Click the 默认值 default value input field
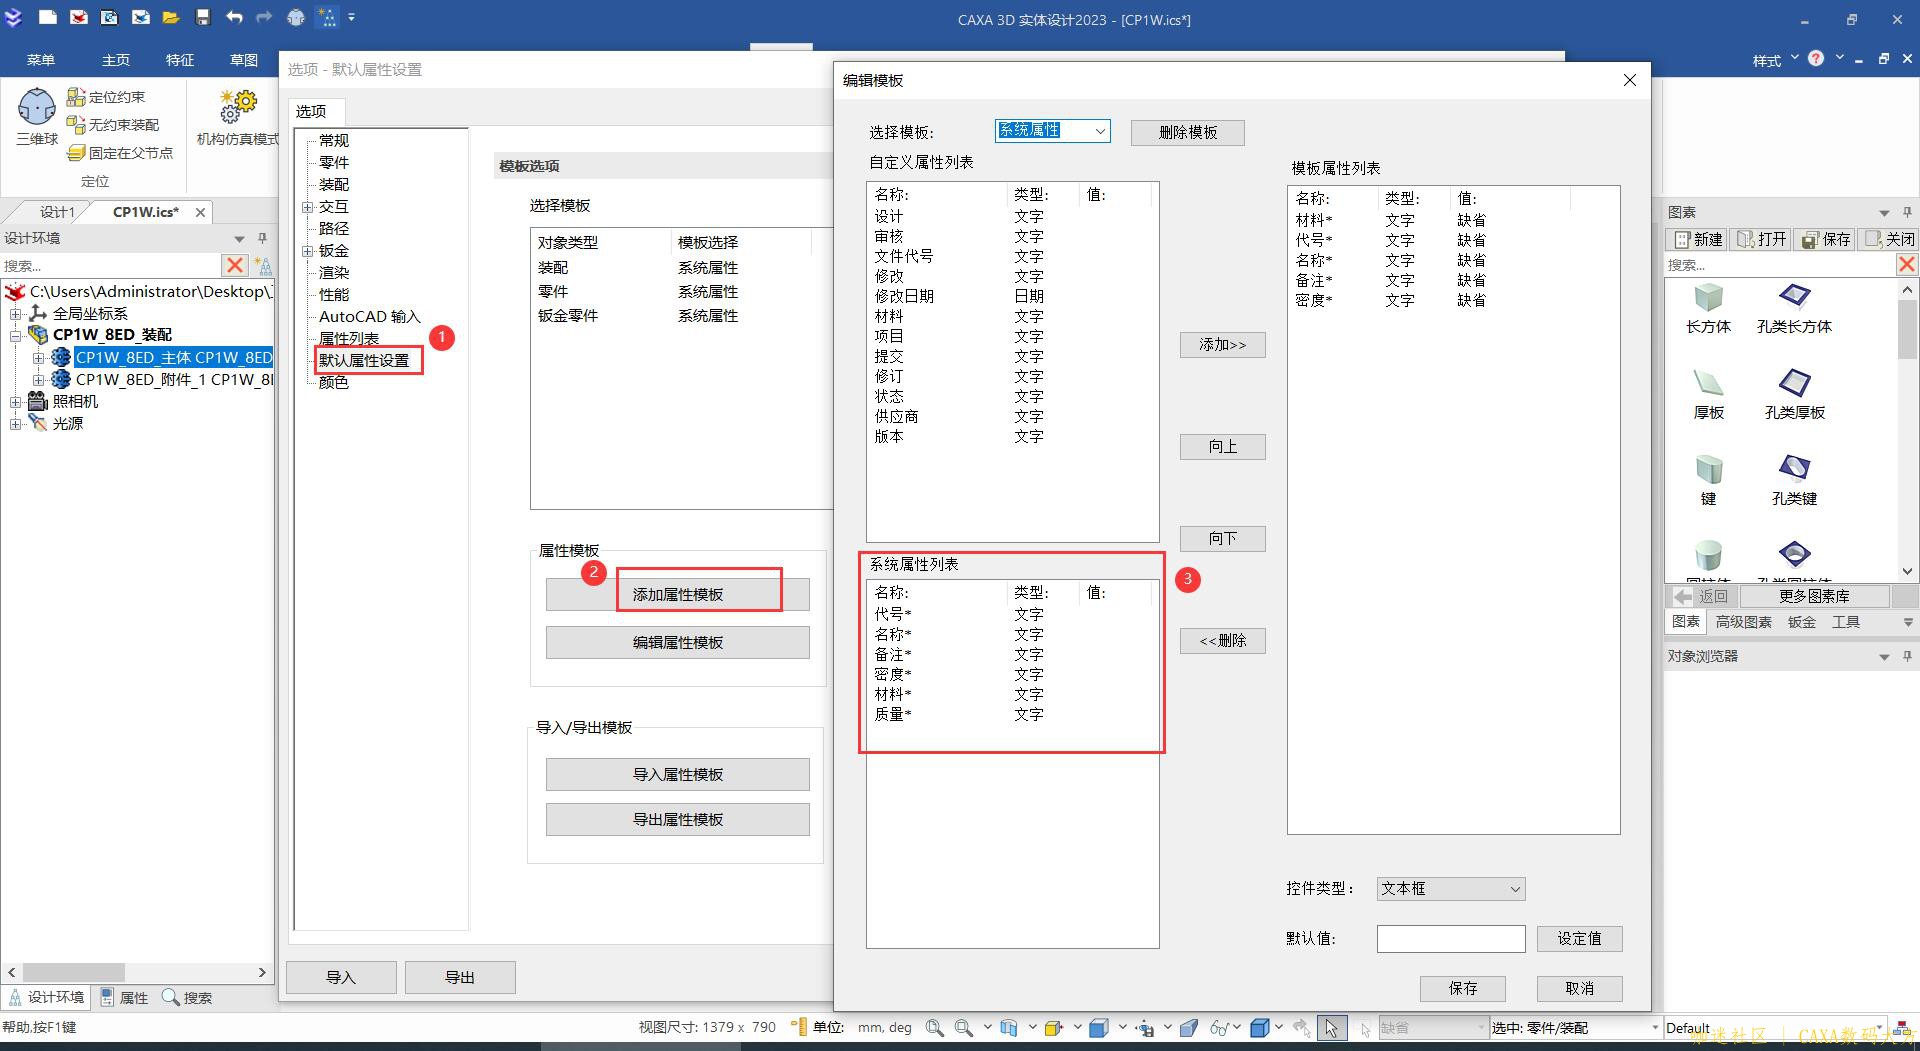The width and height of the screenshot is (1920, 1051). [1450, 939]
